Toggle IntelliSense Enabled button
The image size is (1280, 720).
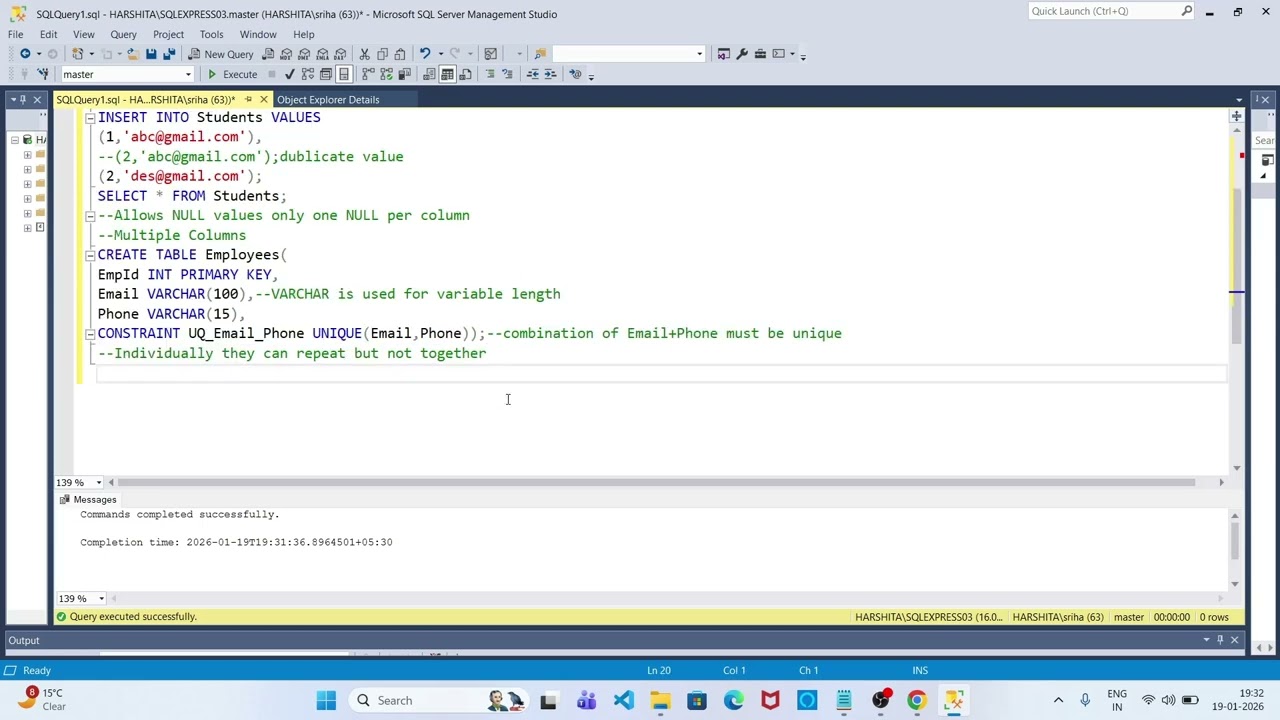tap(343, 74)
